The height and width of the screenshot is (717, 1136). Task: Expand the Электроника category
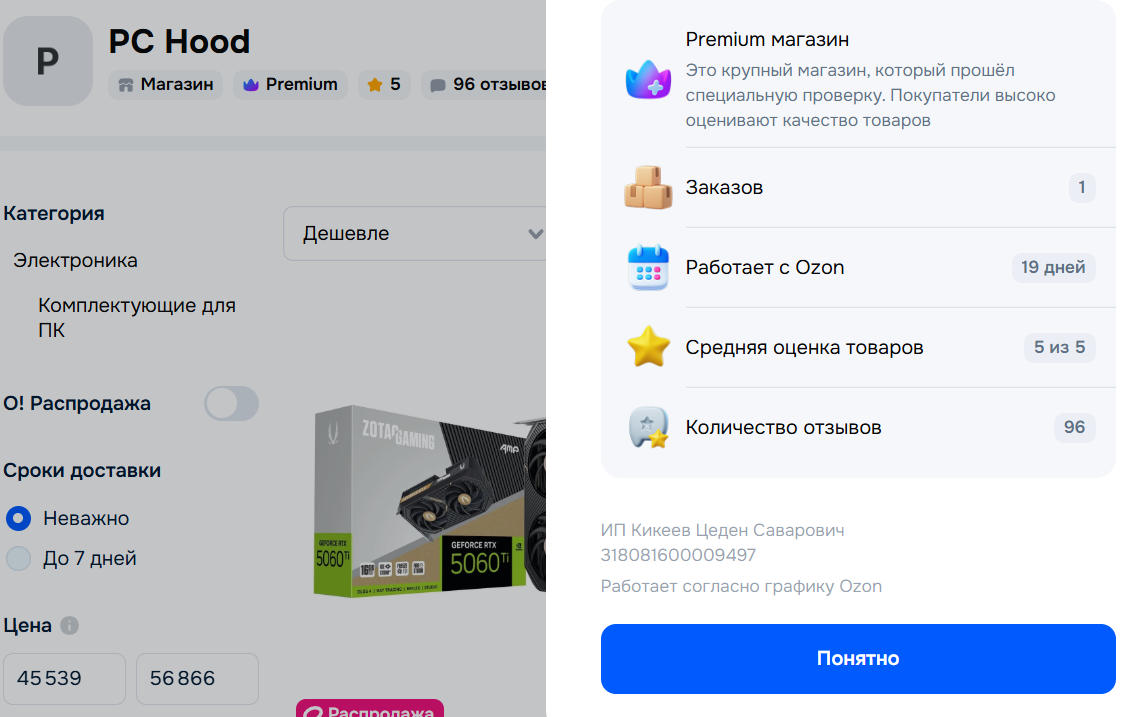(75, 260)
